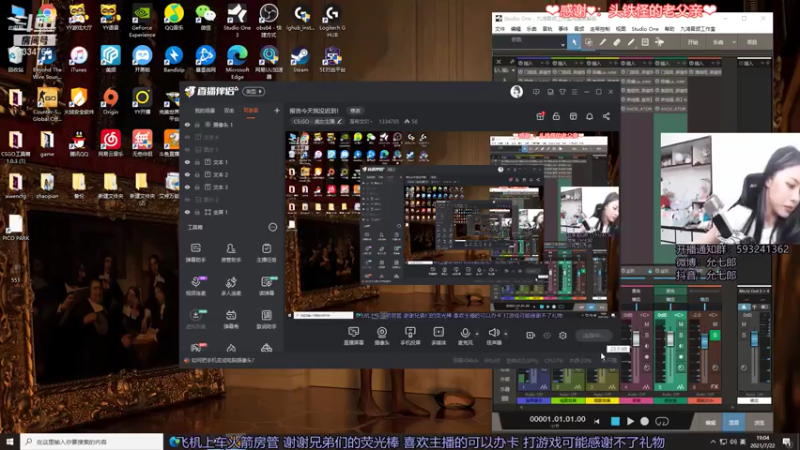Viewport: 800px width, 450px height.
Task: Open the 歌词助手 tool icon
Action: pyautogui.click(x=266, y=319)
